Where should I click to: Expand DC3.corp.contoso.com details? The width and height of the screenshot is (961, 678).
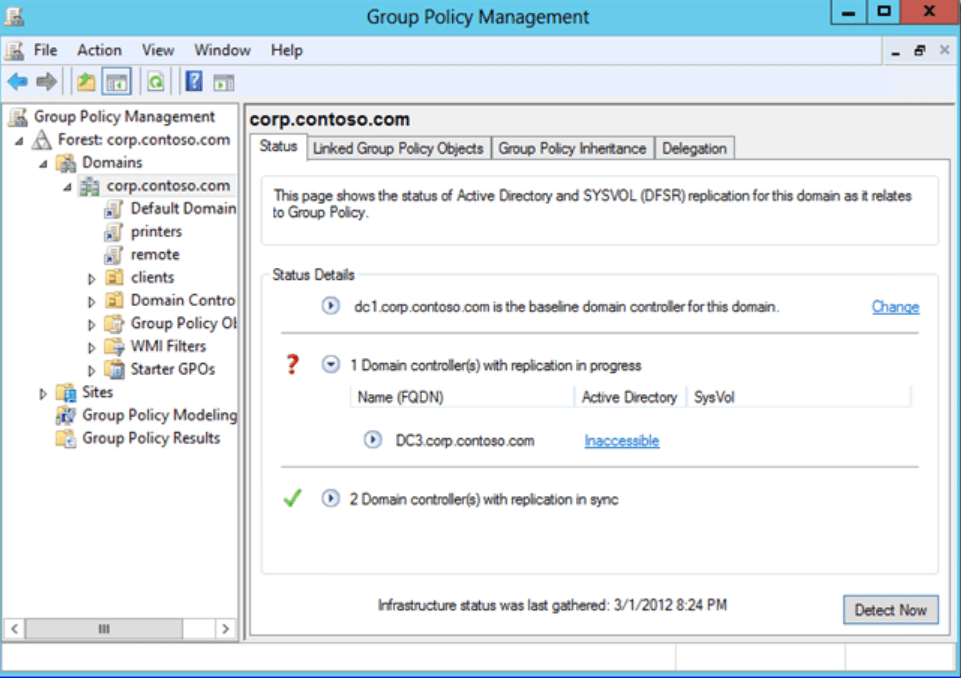[x=373, y=440]
